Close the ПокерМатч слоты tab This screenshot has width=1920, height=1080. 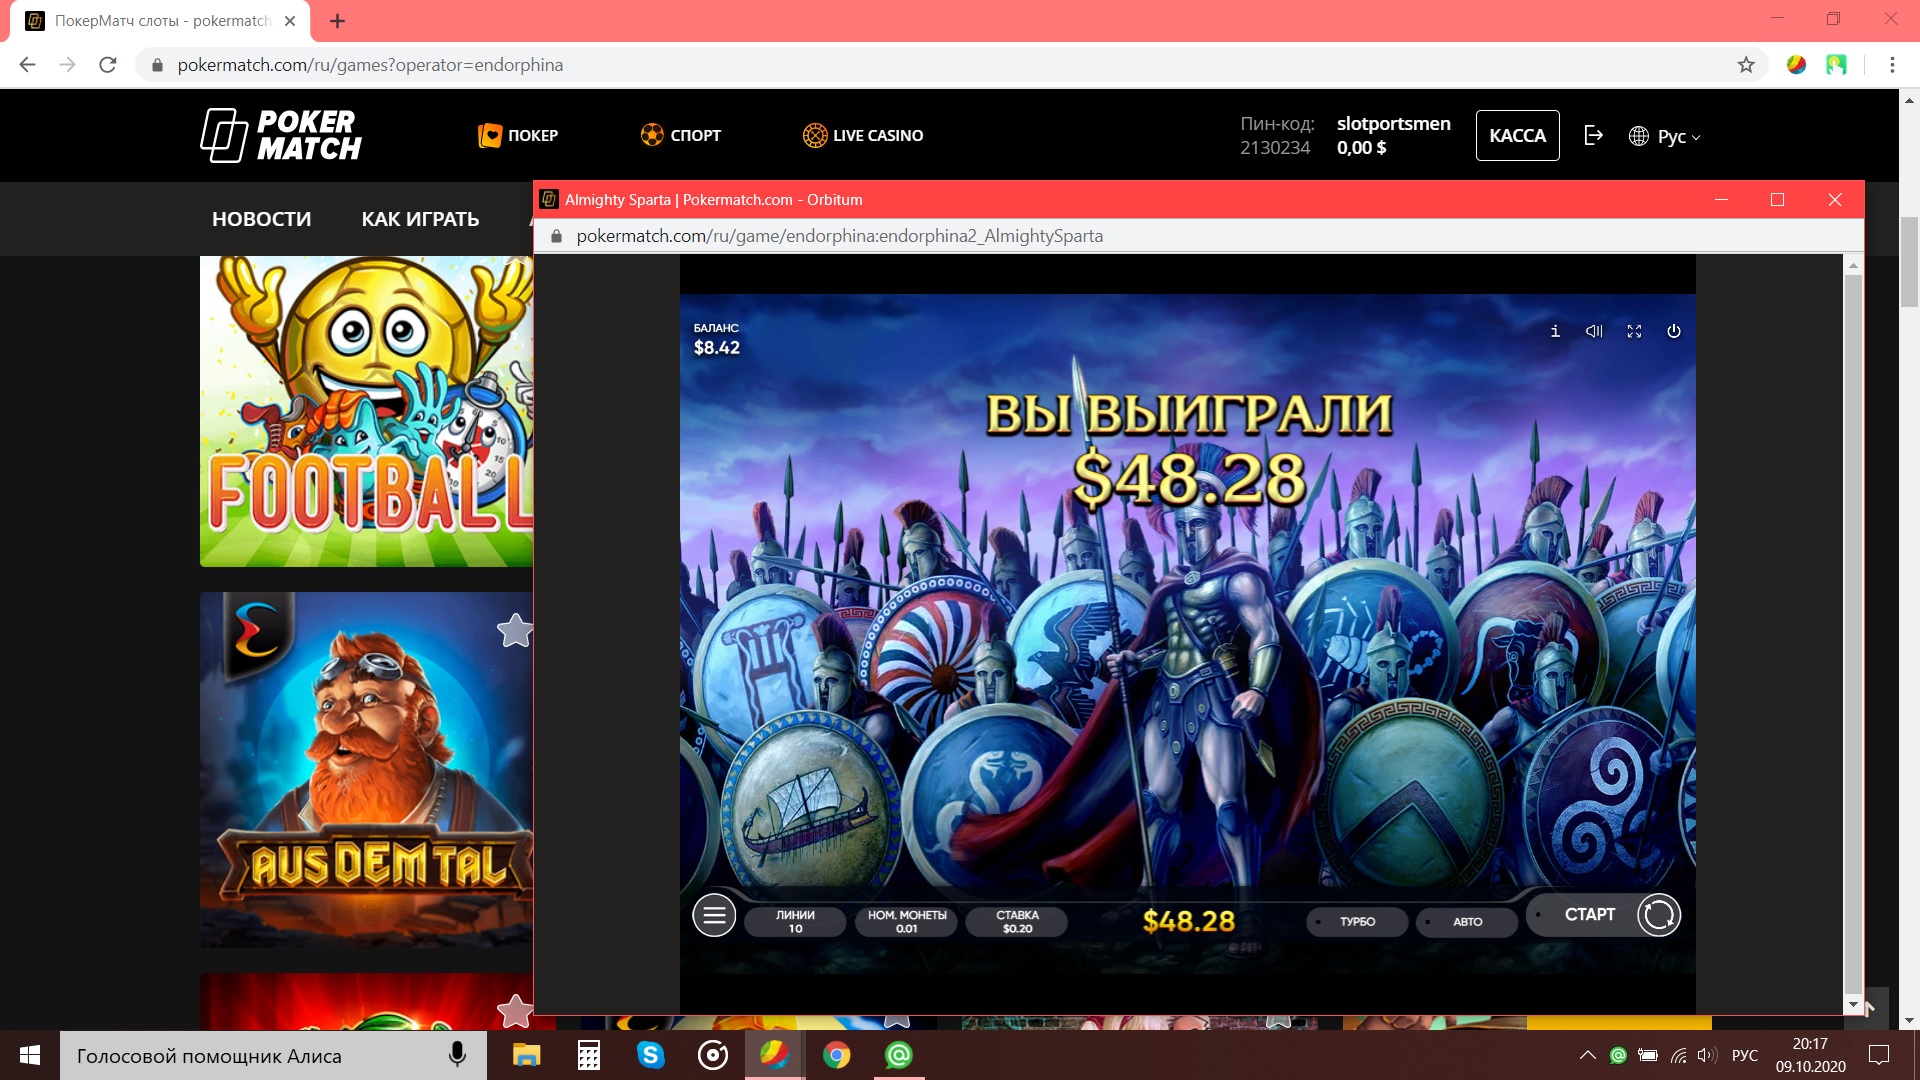click(290, 21)
